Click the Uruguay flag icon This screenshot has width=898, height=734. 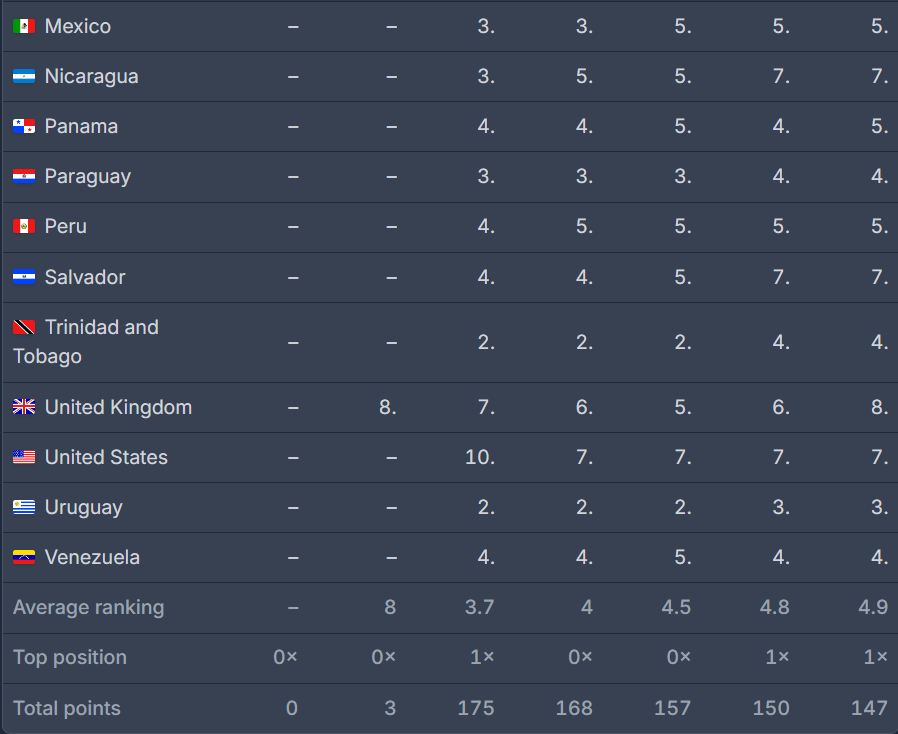point(24,507)
